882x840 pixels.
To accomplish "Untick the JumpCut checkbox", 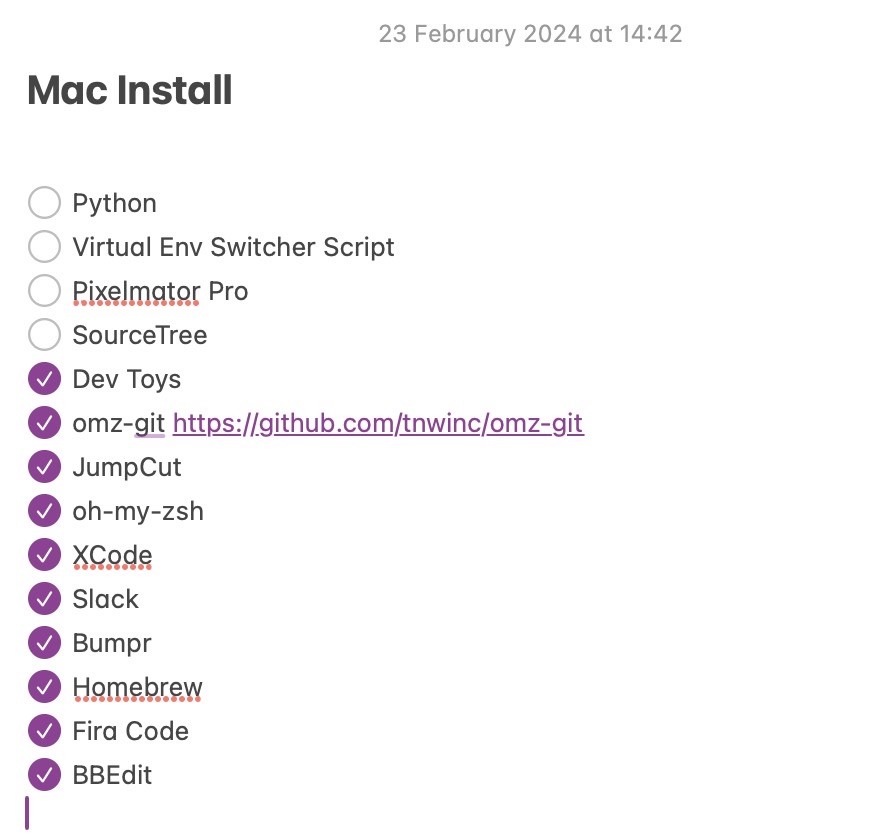I will click(x=44, y=466).
